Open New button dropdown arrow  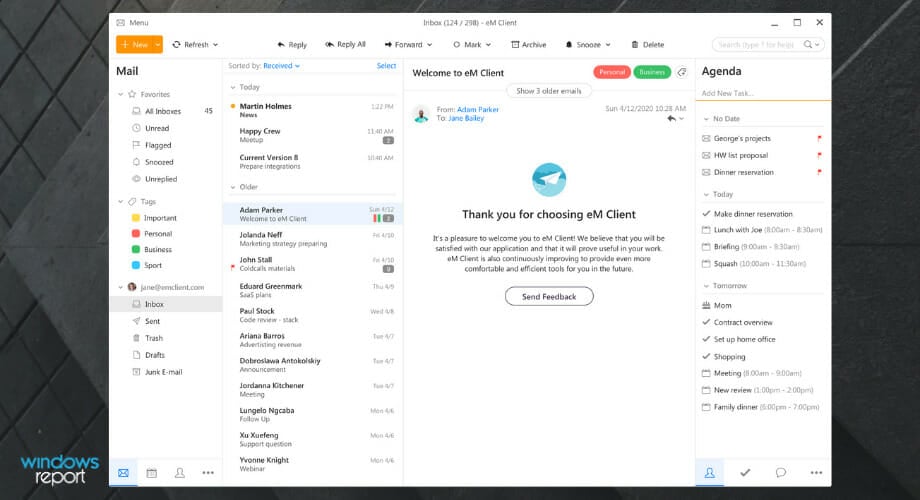[157, 45]
